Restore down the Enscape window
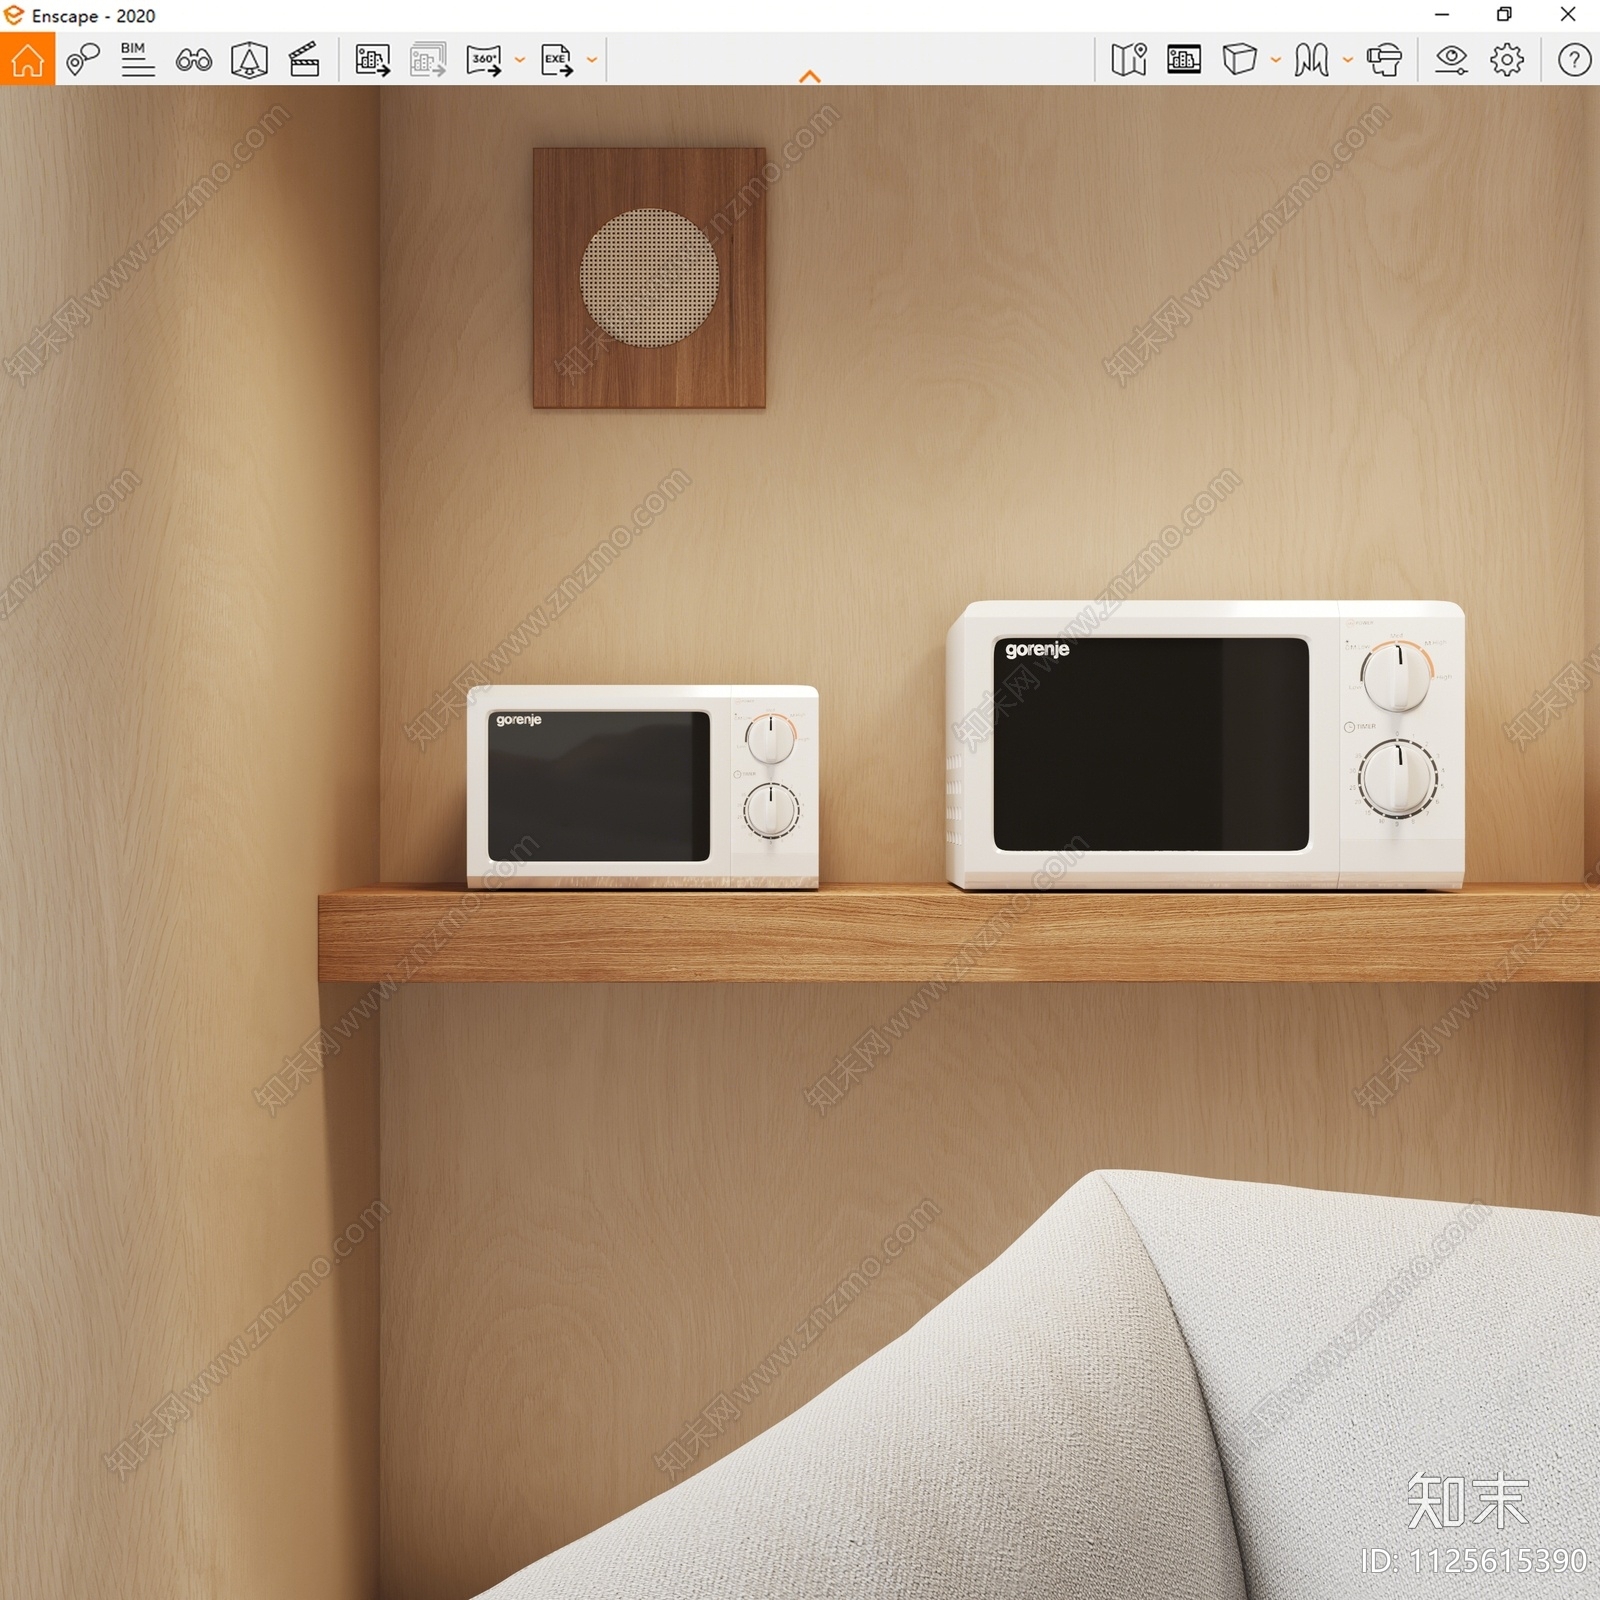The height and width of the screenshot is (1600, 1600). [x=1504, y=15]
